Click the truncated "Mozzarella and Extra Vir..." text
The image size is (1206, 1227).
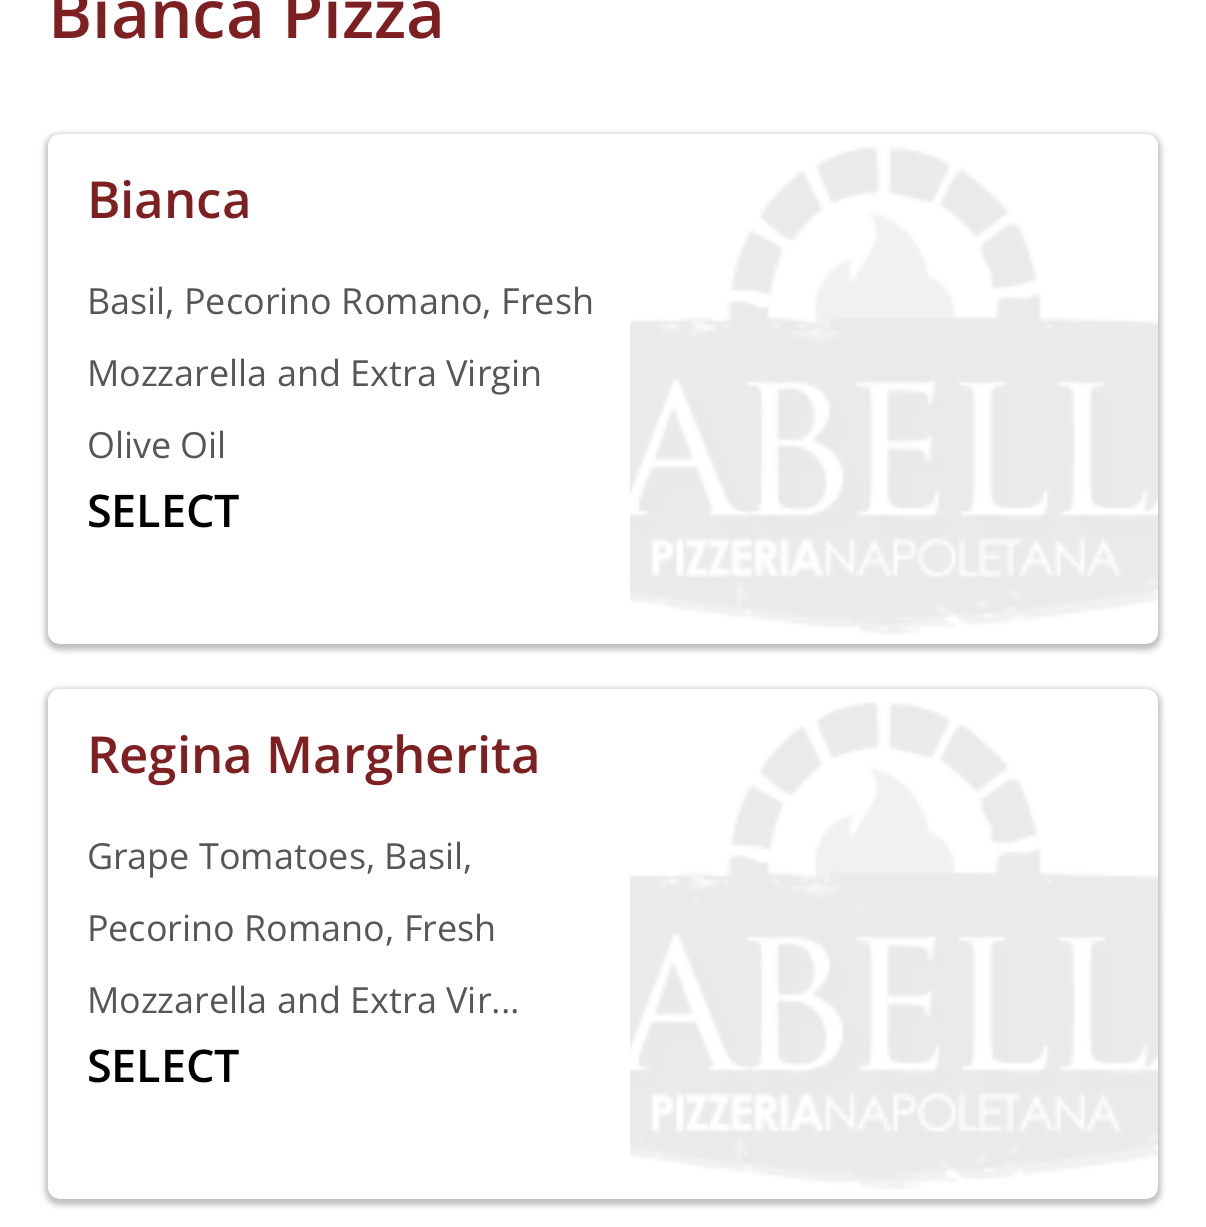click(x=303, y=1000)
